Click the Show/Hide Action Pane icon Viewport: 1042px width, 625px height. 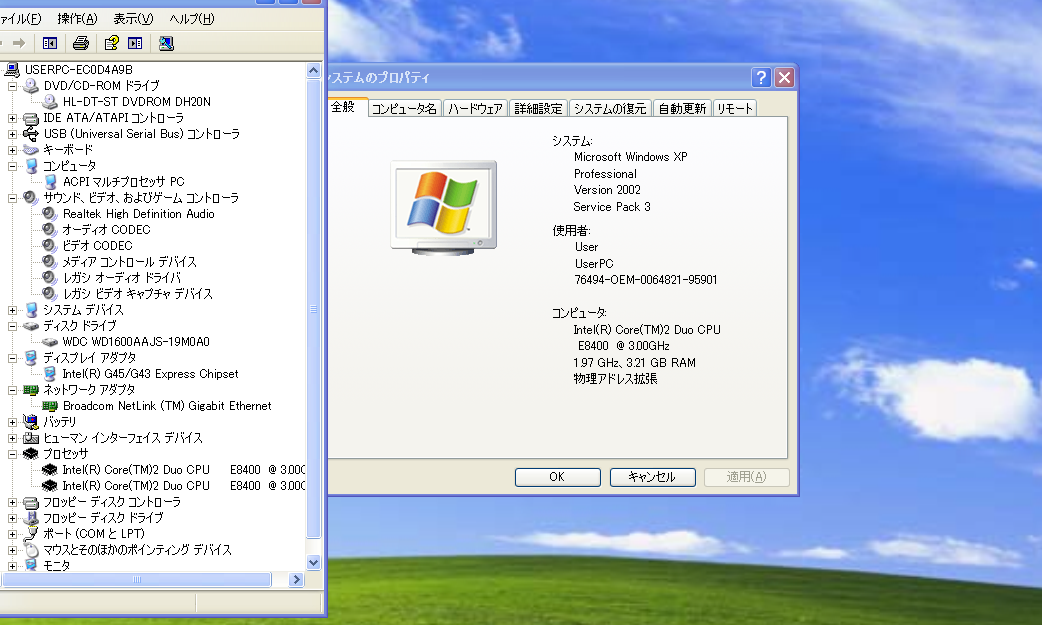pyautogui.click(x=133, y=43)
